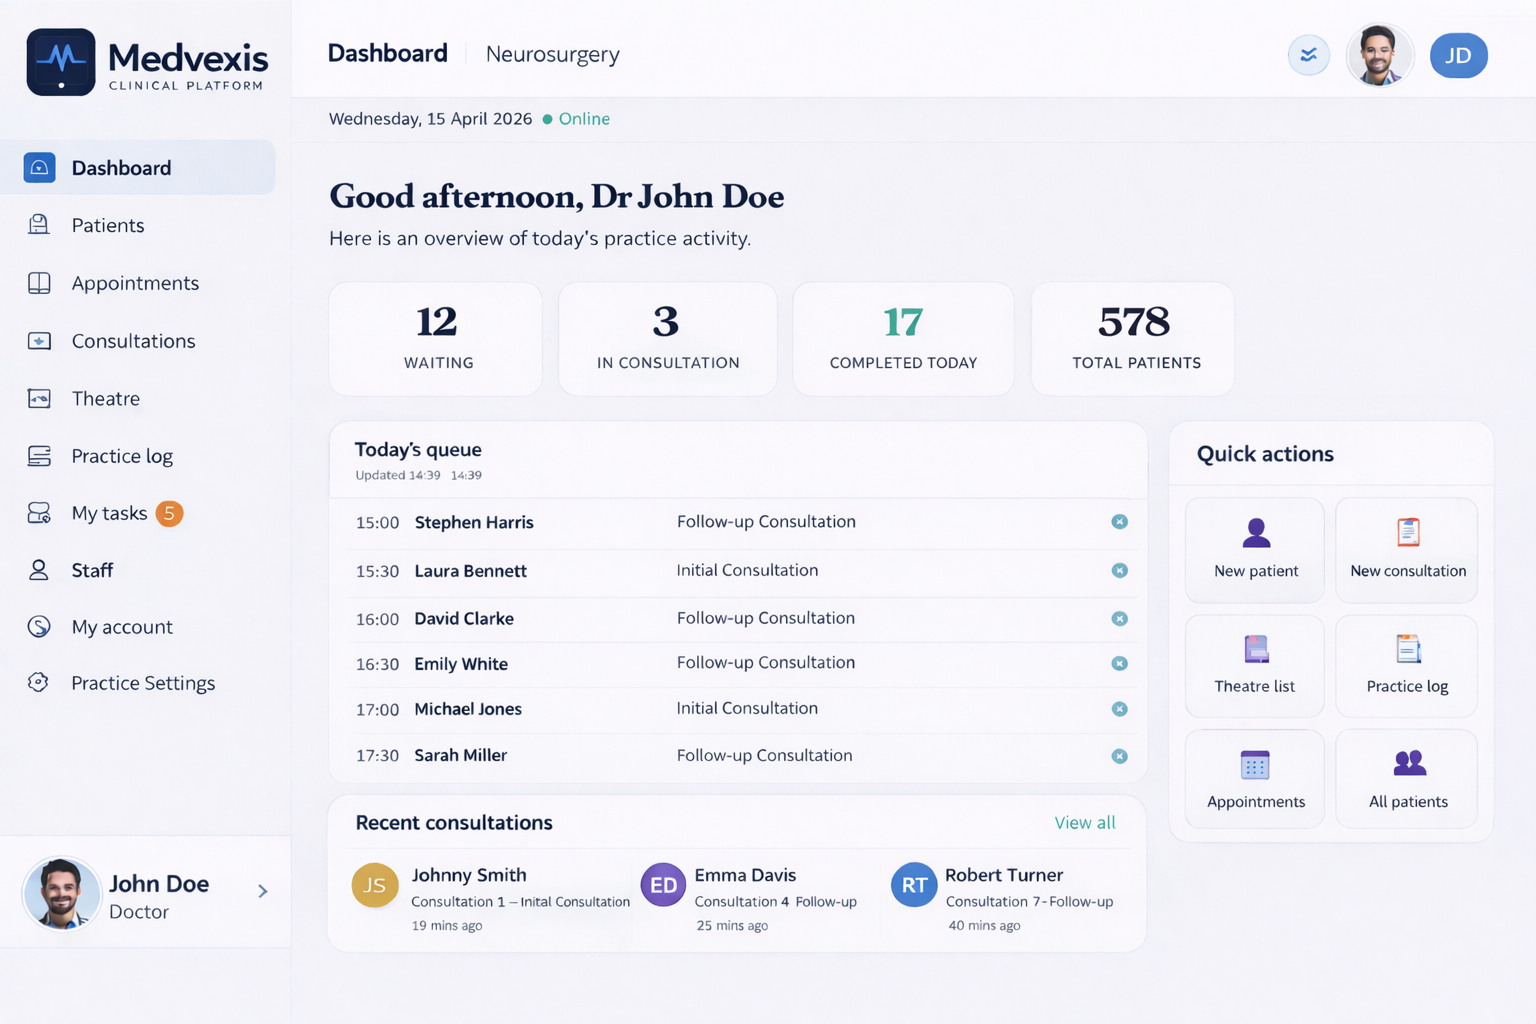Image resolution: width=1536 pixels, height=1024 pixels.
Task: Click the sort arrows control in the header
Action: click(x=1308, y=56)
